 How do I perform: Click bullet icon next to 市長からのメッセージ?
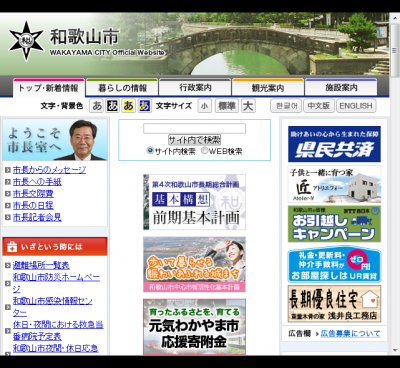point(8,170)
